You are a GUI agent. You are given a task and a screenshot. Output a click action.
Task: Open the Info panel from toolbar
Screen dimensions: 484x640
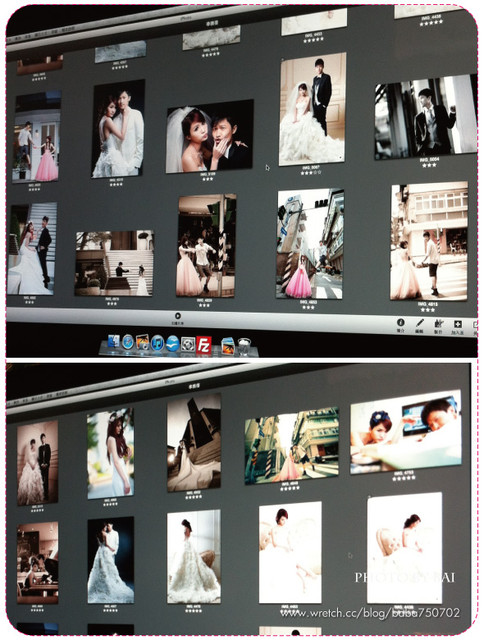point(400,322)
